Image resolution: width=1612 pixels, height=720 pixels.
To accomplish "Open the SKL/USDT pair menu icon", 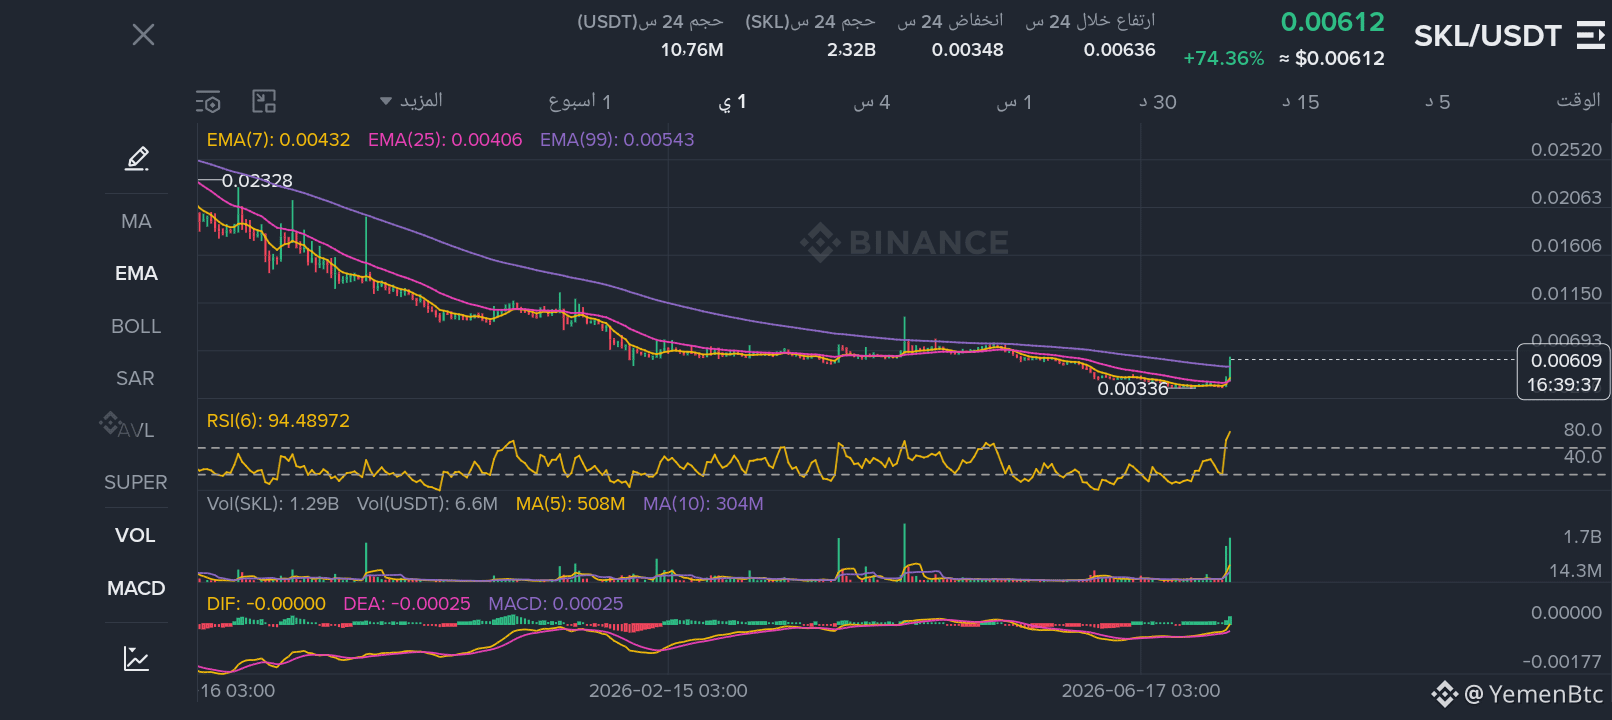I will point(1590,35).
